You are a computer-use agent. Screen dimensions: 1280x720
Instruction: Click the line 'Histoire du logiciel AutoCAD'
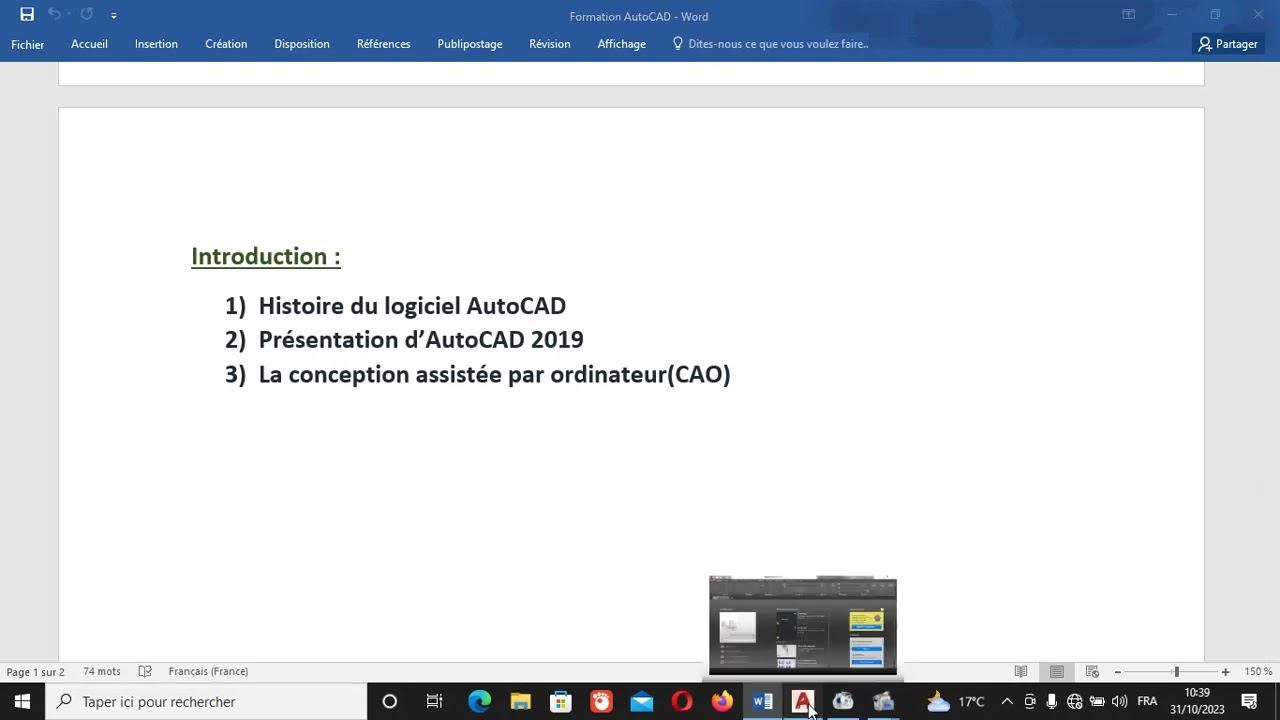point(412,306)
